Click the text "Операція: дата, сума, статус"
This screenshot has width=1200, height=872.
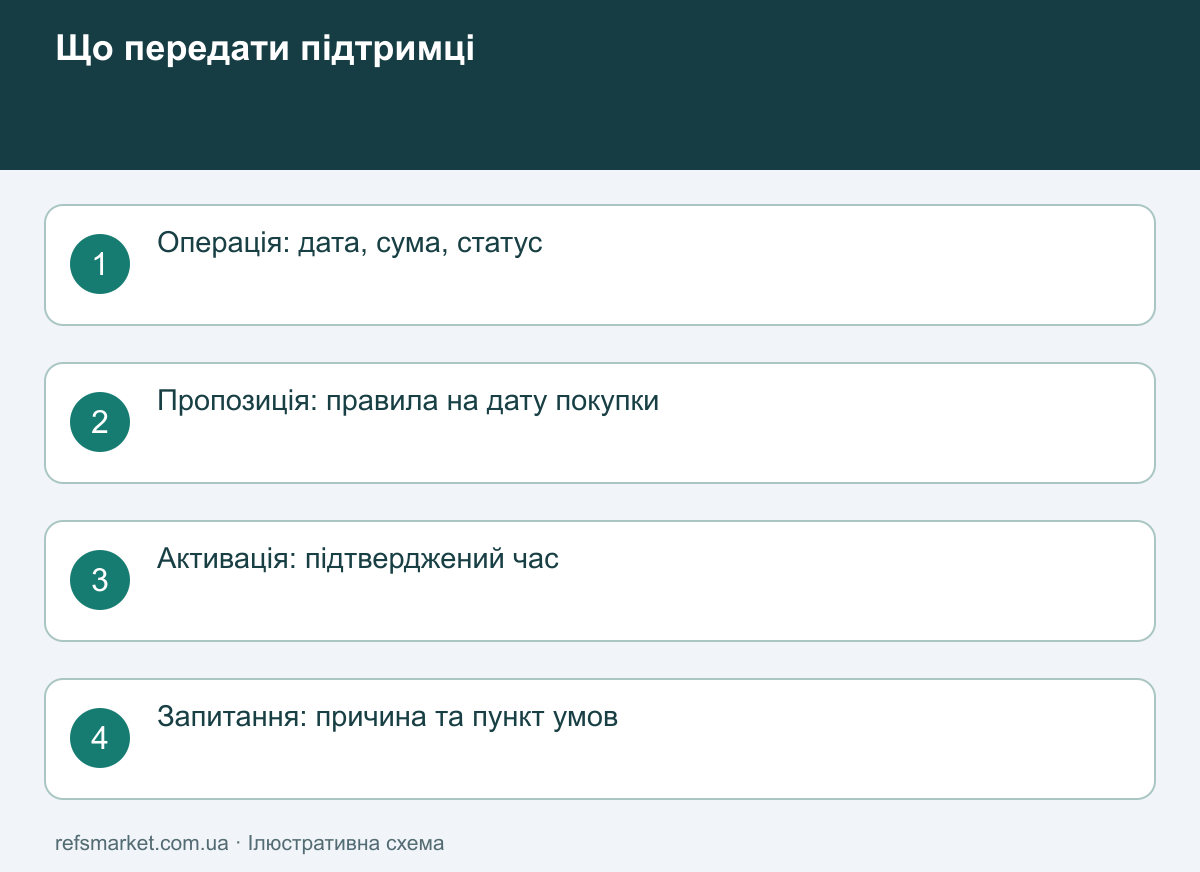pyautogui.click(x=350, y=243)
